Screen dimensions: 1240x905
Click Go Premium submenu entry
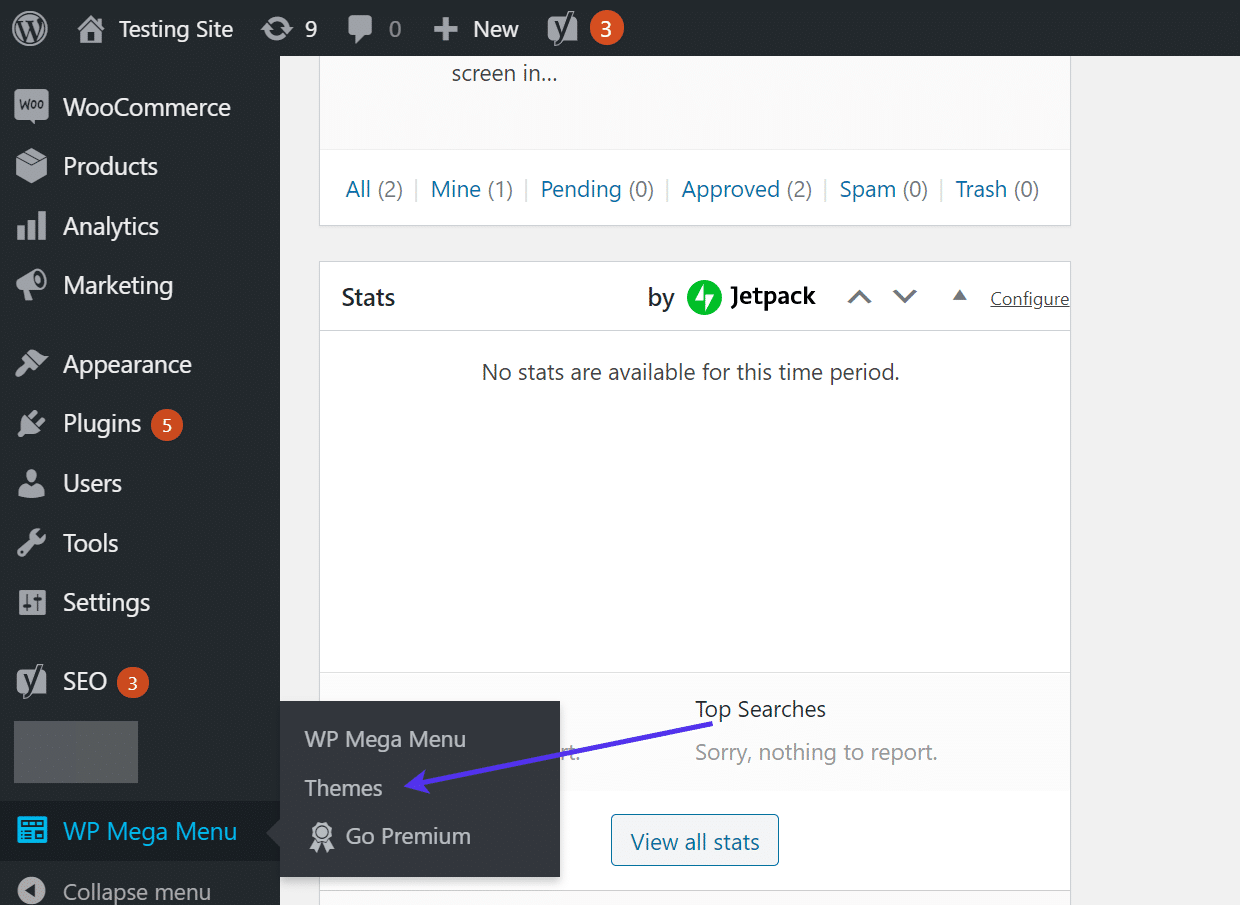pyautogui.click(x=407, y=836)
